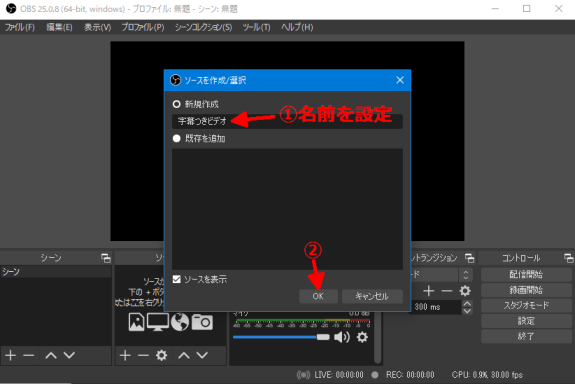Move scene up with up arrow
The image size is (575, 384).
tap(51, 355)
